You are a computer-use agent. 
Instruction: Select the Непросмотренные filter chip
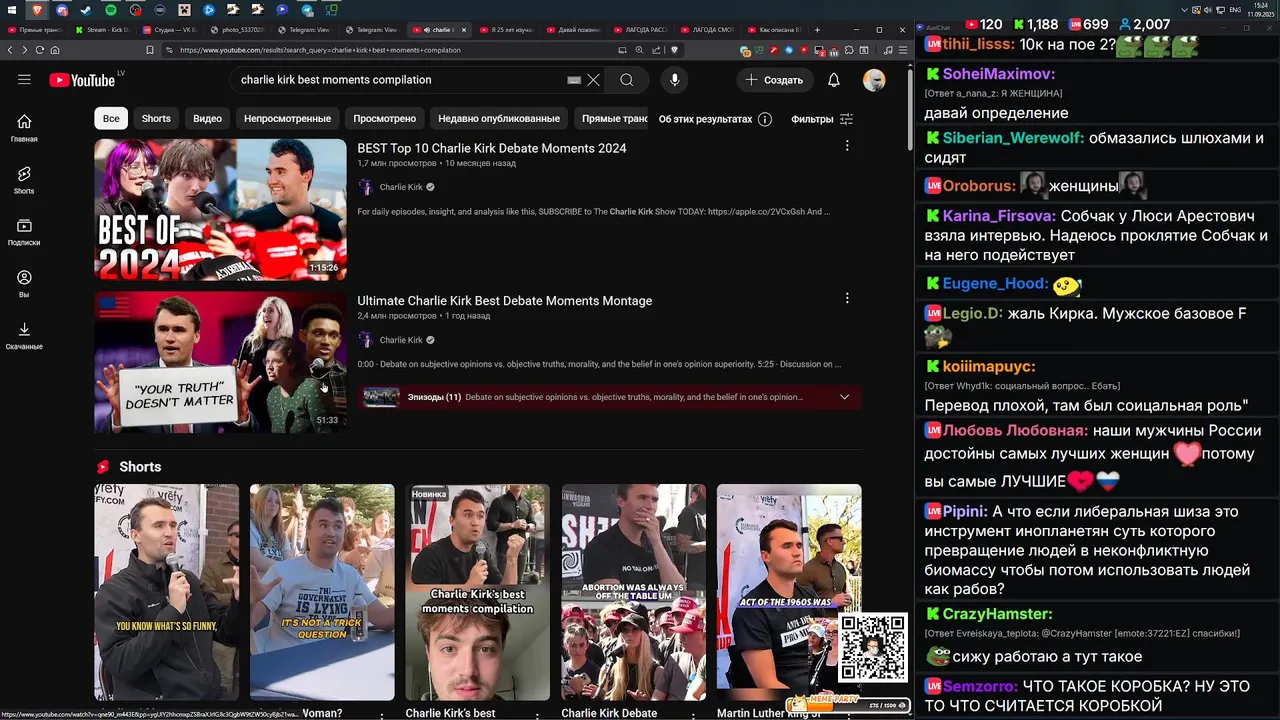tap(287, 119)
